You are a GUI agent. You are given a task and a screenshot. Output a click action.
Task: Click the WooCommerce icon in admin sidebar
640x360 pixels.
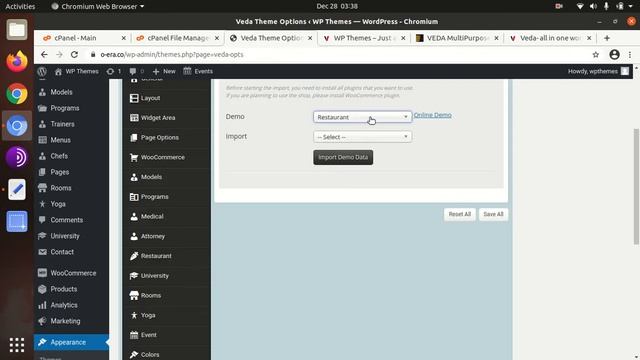(42, 273)
